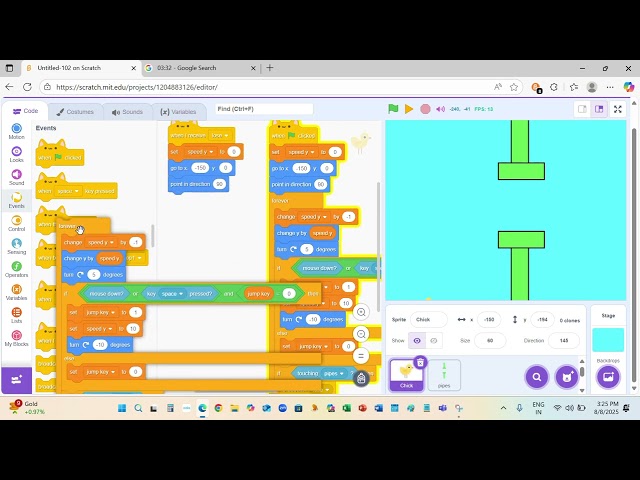Image resolution: width=640 pixels, height=480 pixels.
Task: Toggle the mute speaker icon above stage
Action: tap(440, 109)
